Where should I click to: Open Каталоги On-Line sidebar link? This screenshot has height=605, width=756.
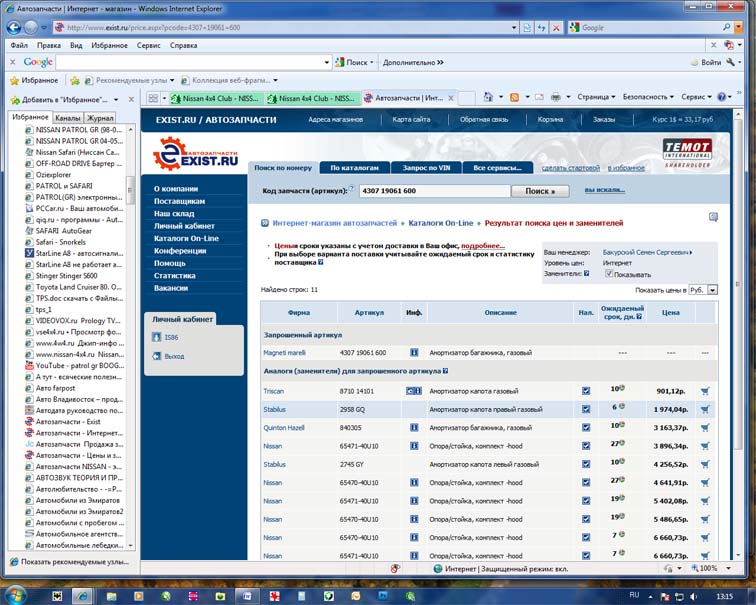(x=186, y=238)
